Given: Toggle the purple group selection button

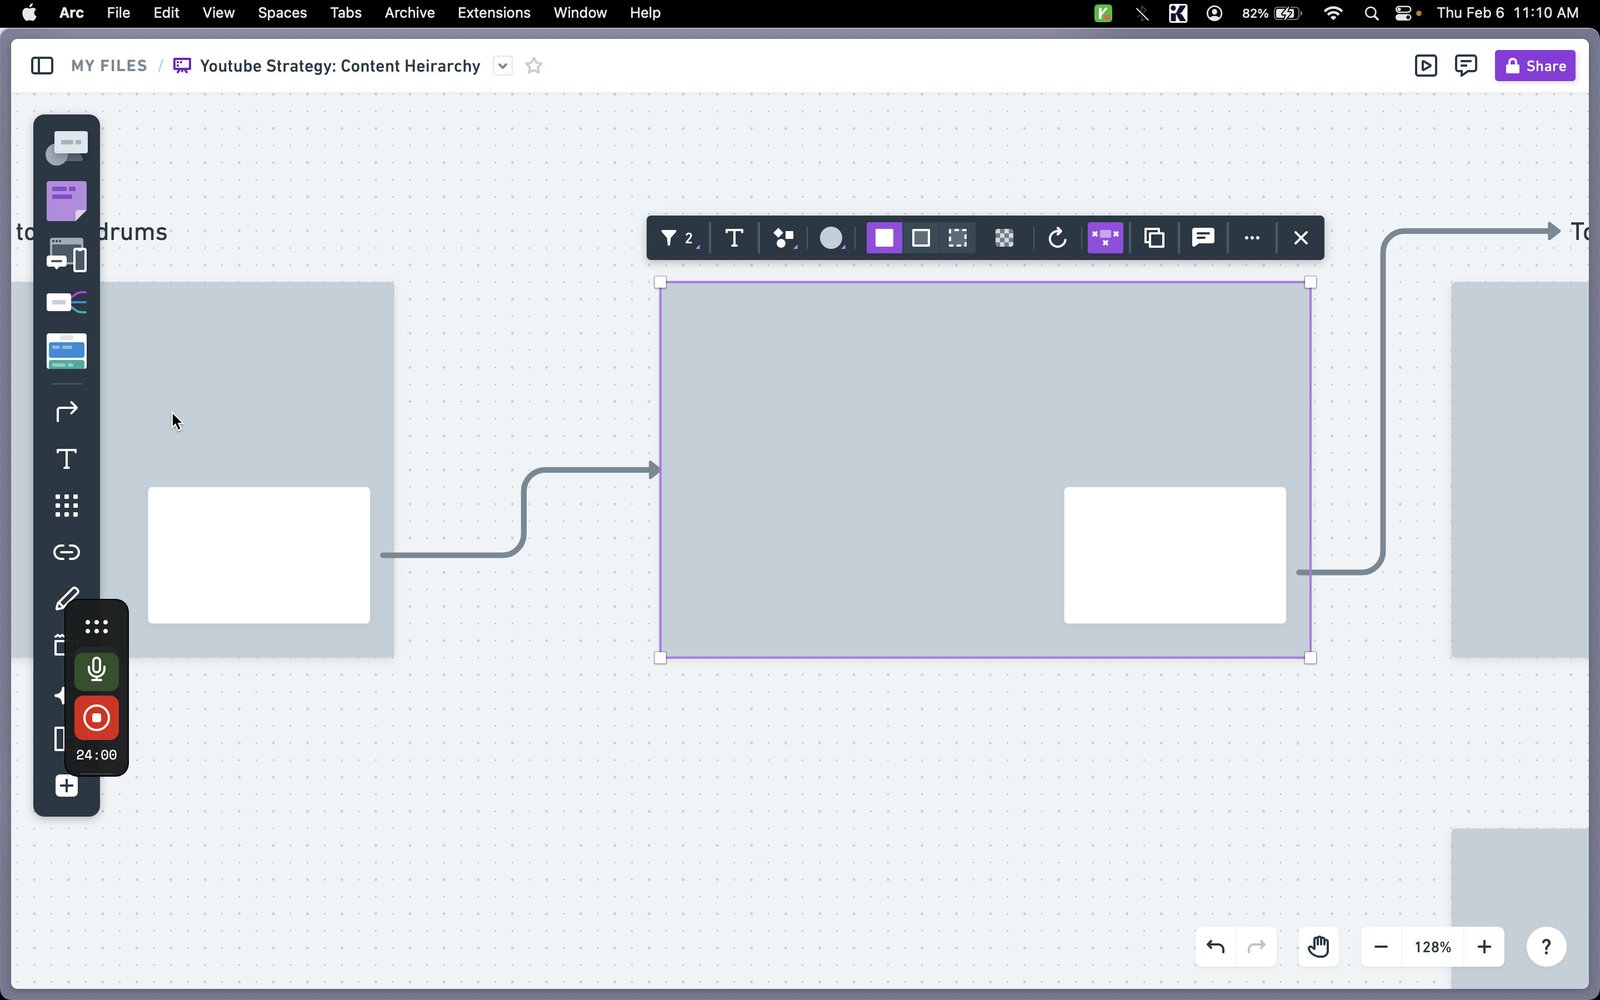Looking at the screenshot, I should pyautogui.click(x=1105, y=238).
